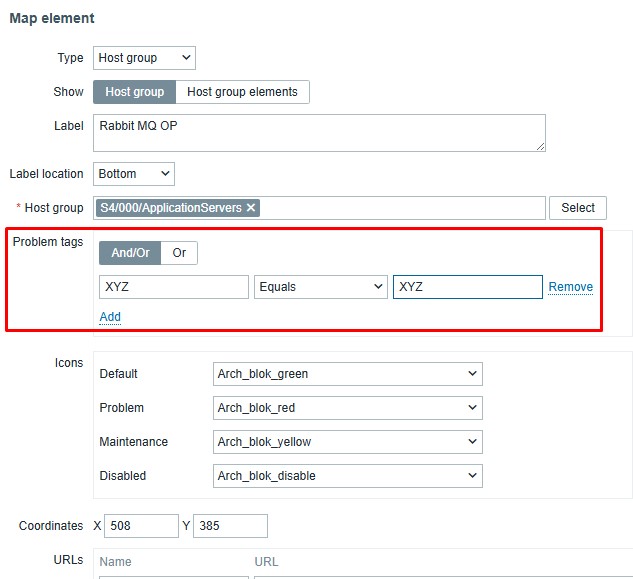Viewport: 633px width, 579px height.
Task: Choose Or problem tag evaluation
Action: point(179,253)
